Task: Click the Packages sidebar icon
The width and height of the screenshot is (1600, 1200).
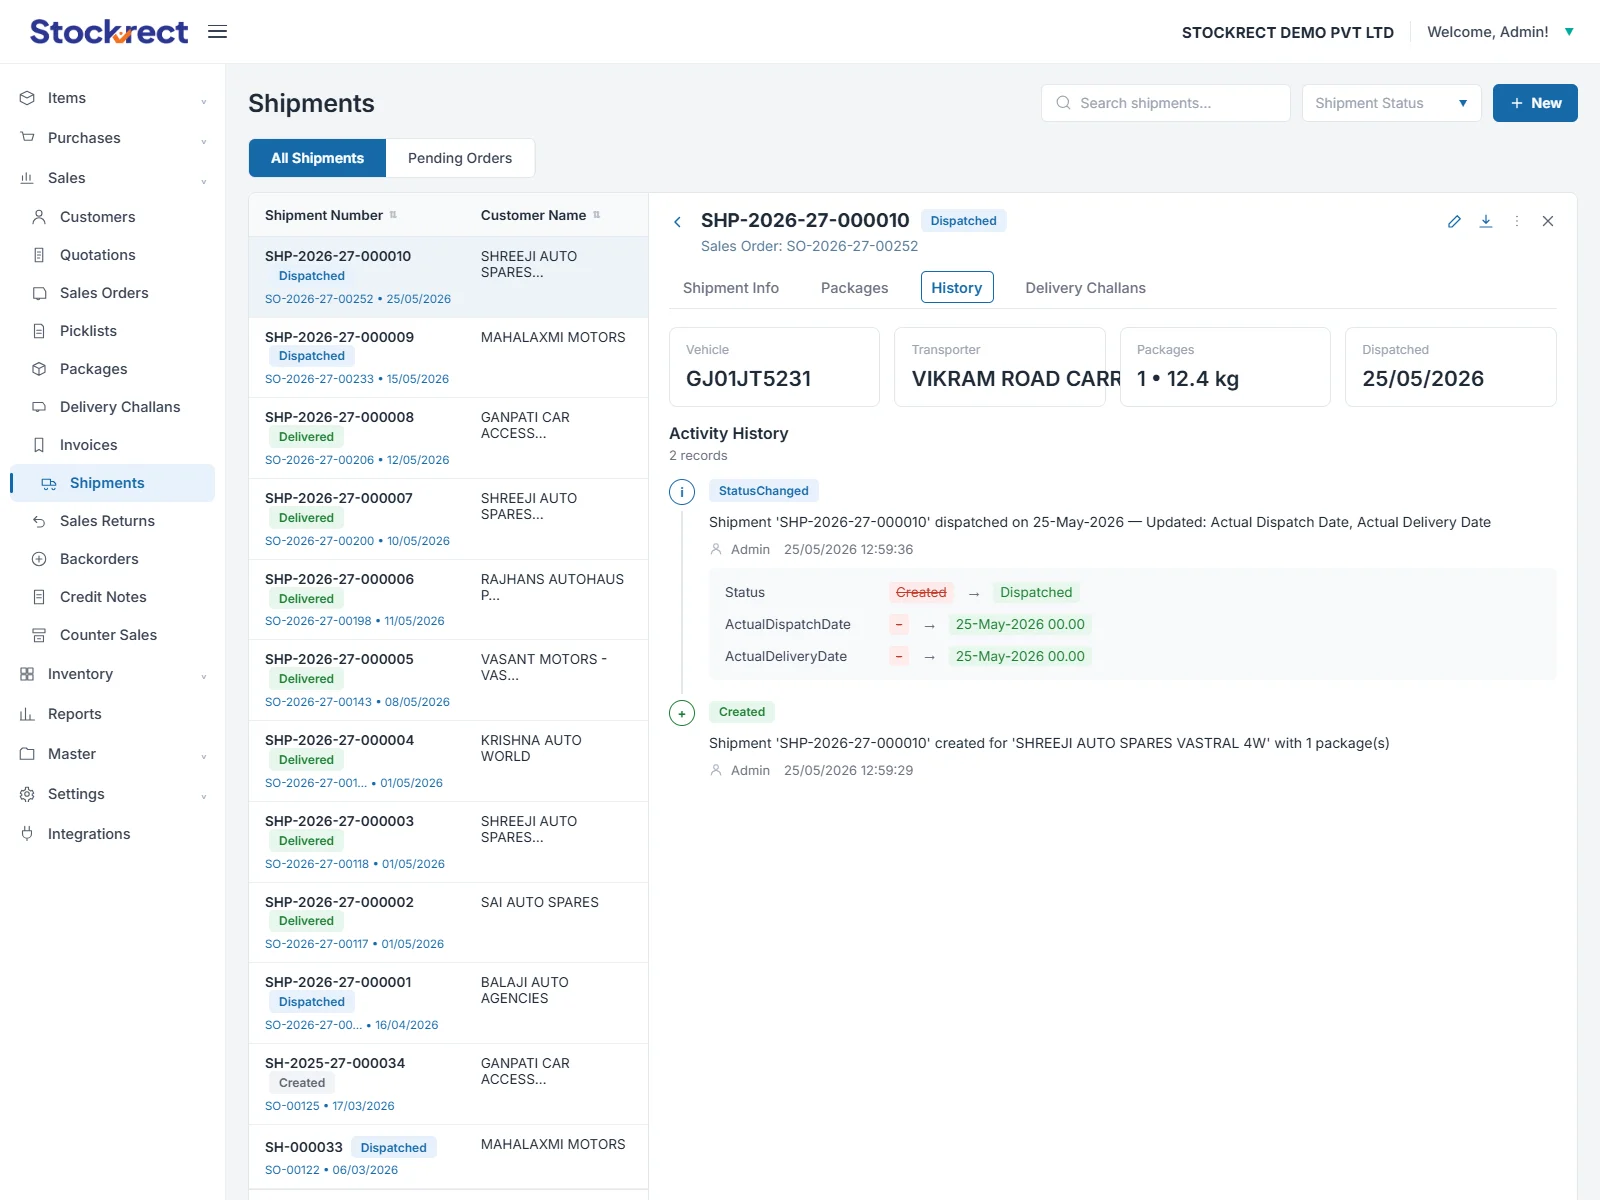Action: pyautogui.click(x=39, y=369)
